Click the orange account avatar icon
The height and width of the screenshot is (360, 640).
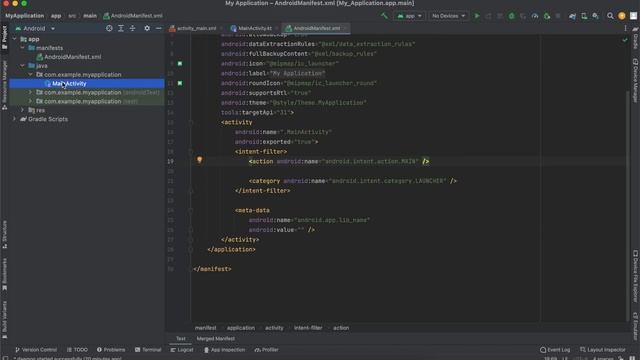point(622,16)
